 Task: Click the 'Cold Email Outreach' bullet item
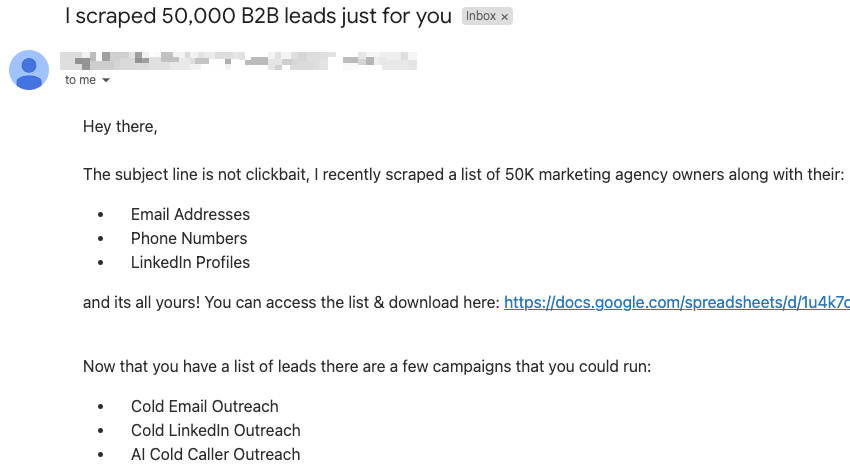[204, 407]
